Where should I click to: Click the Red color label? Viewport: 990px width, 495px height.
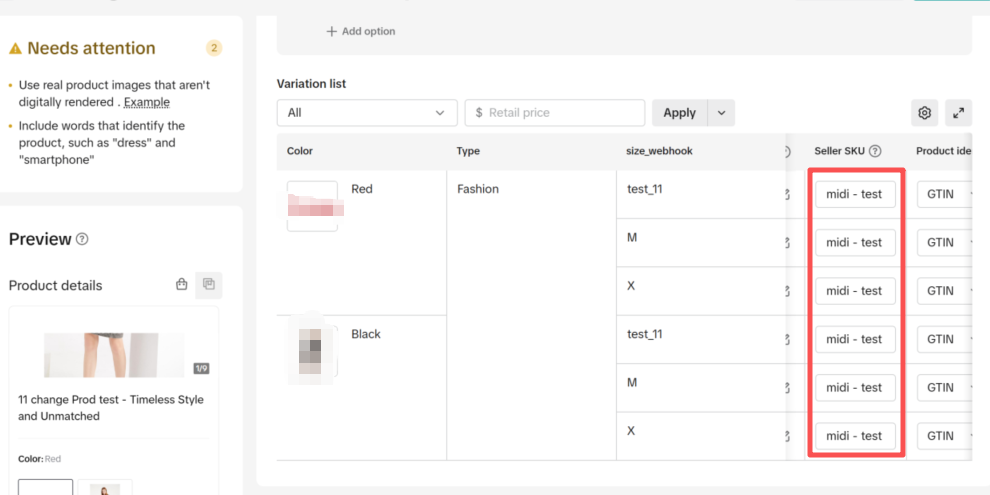tap(362, 189)
